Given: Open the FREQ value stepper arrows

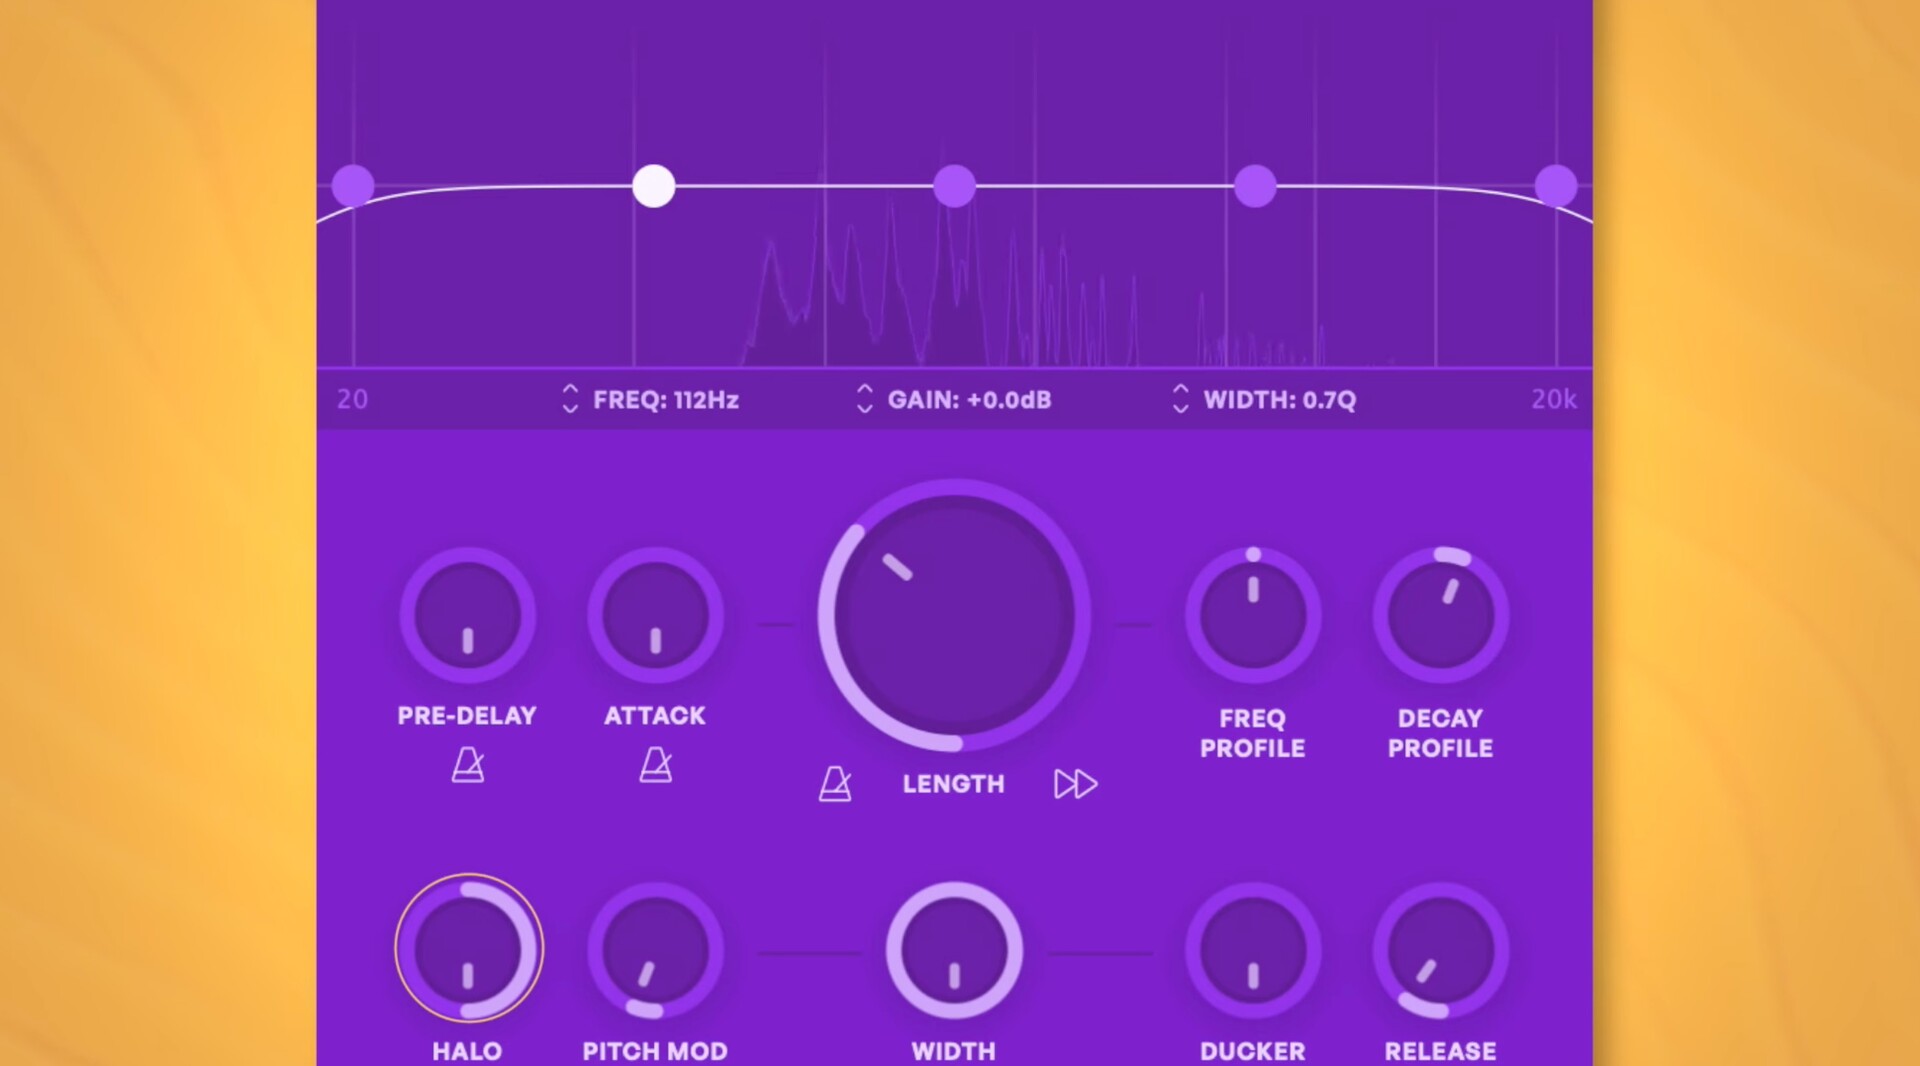Looking at the screenshot, I should pos(570,399).
